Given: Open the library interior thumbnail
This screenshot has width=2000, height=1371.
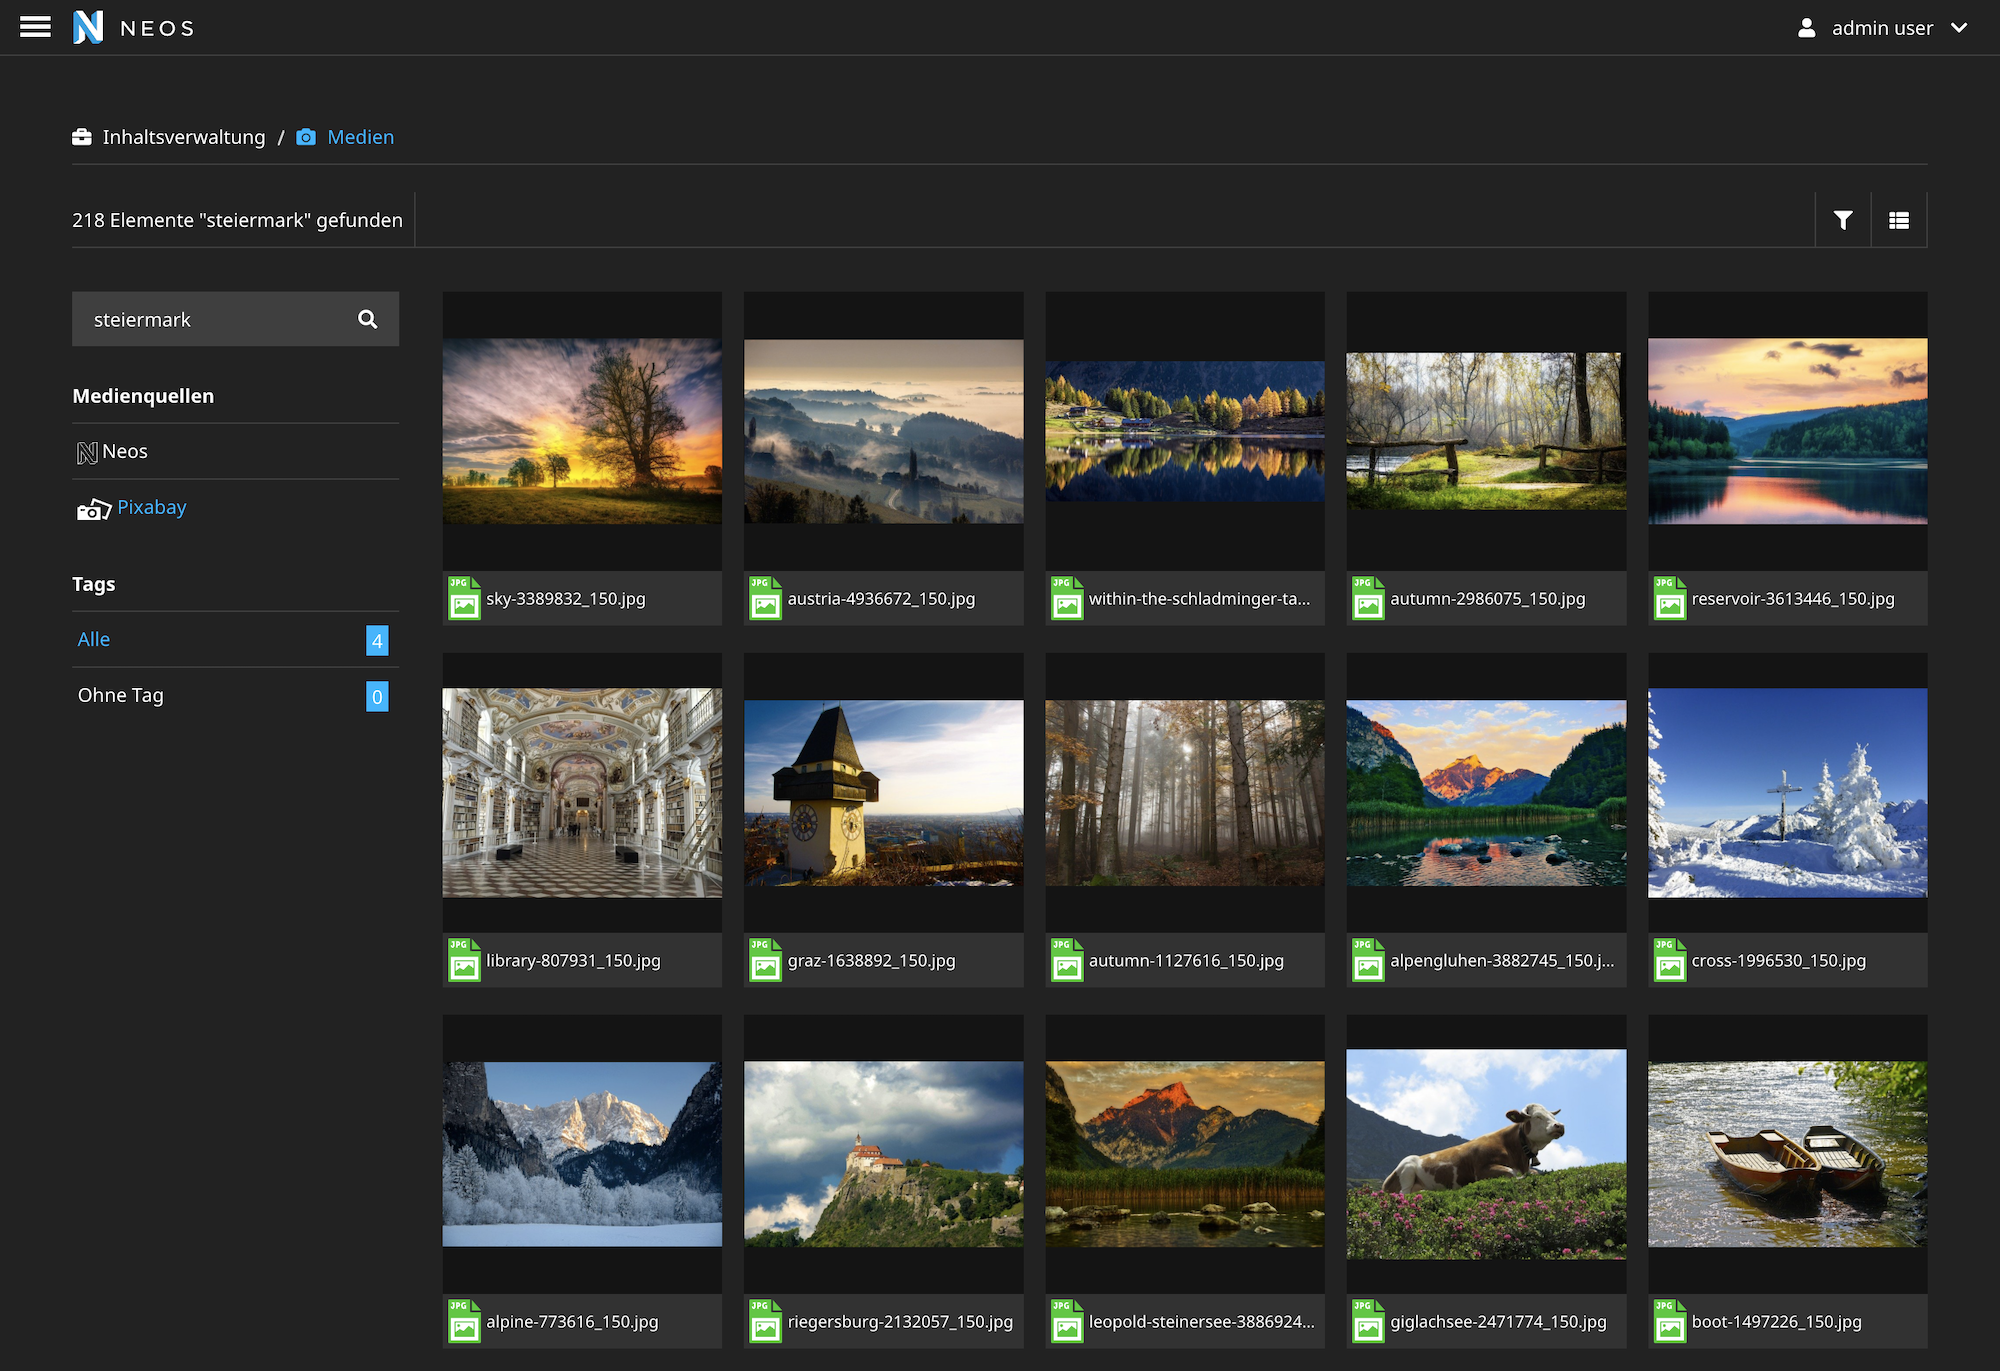Looking at the screenshot, I should pos(582,792).
